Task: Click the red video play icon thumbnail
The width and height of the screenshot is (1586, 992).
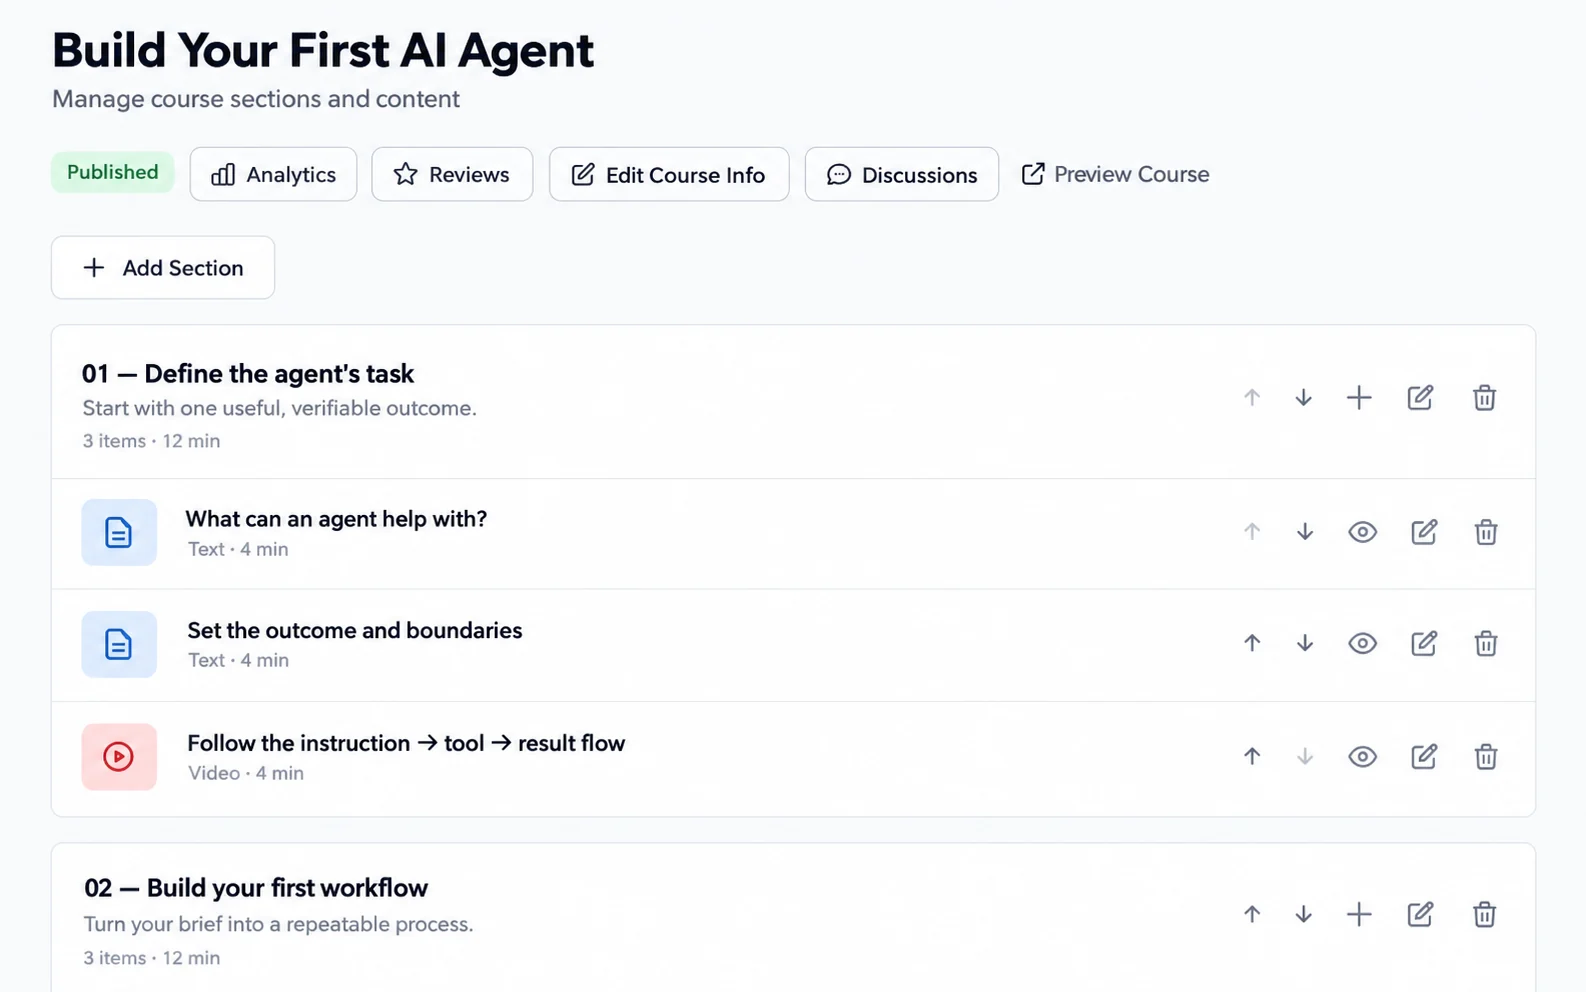Action: point(119,757)
